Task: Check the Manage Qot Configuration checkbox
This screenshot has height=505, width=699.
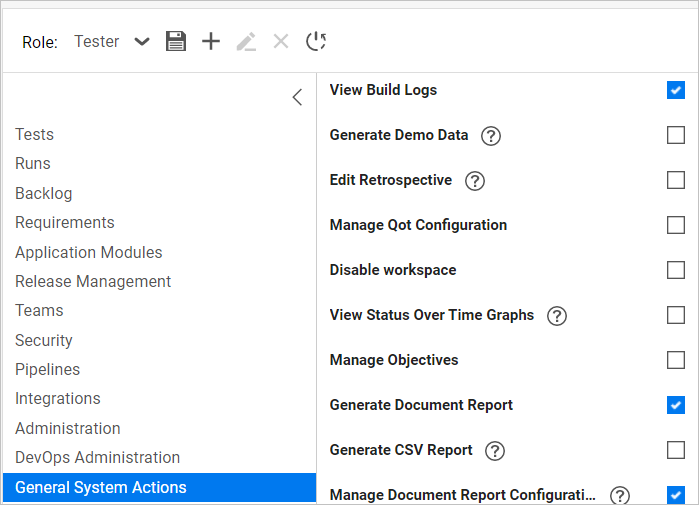Action: click(676, 225)
